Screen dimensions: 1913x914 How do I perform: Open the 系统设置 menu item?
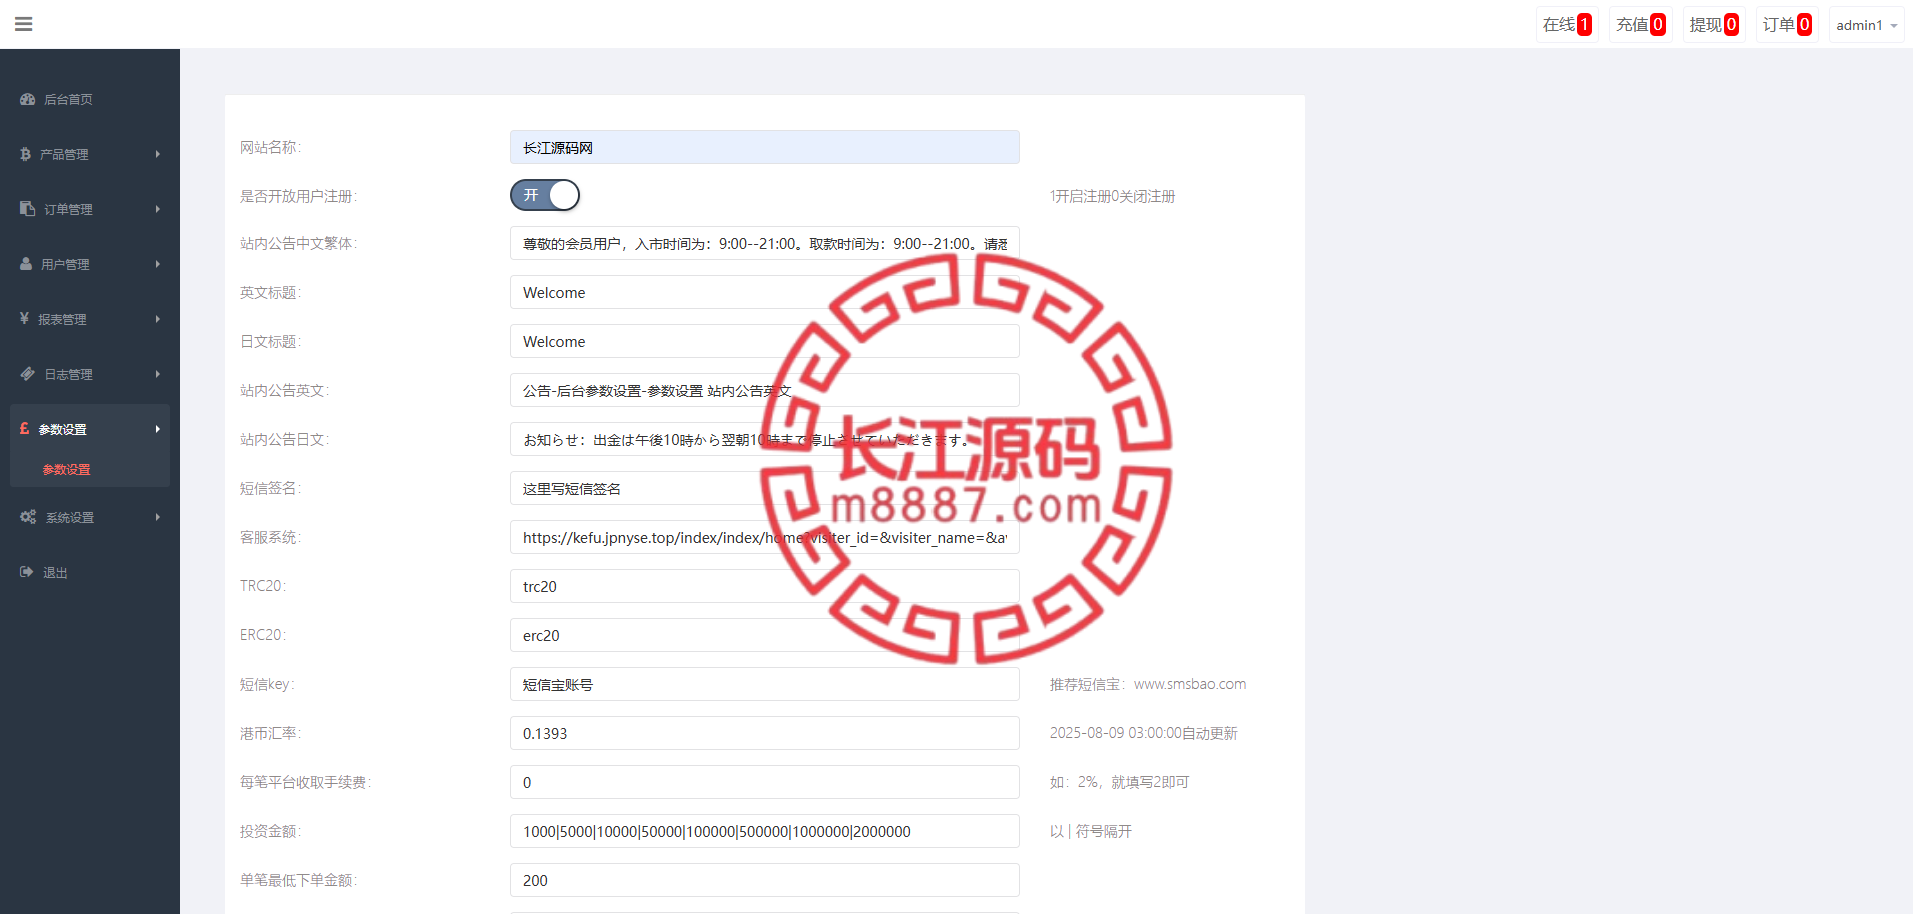click(x=90, y=517)
